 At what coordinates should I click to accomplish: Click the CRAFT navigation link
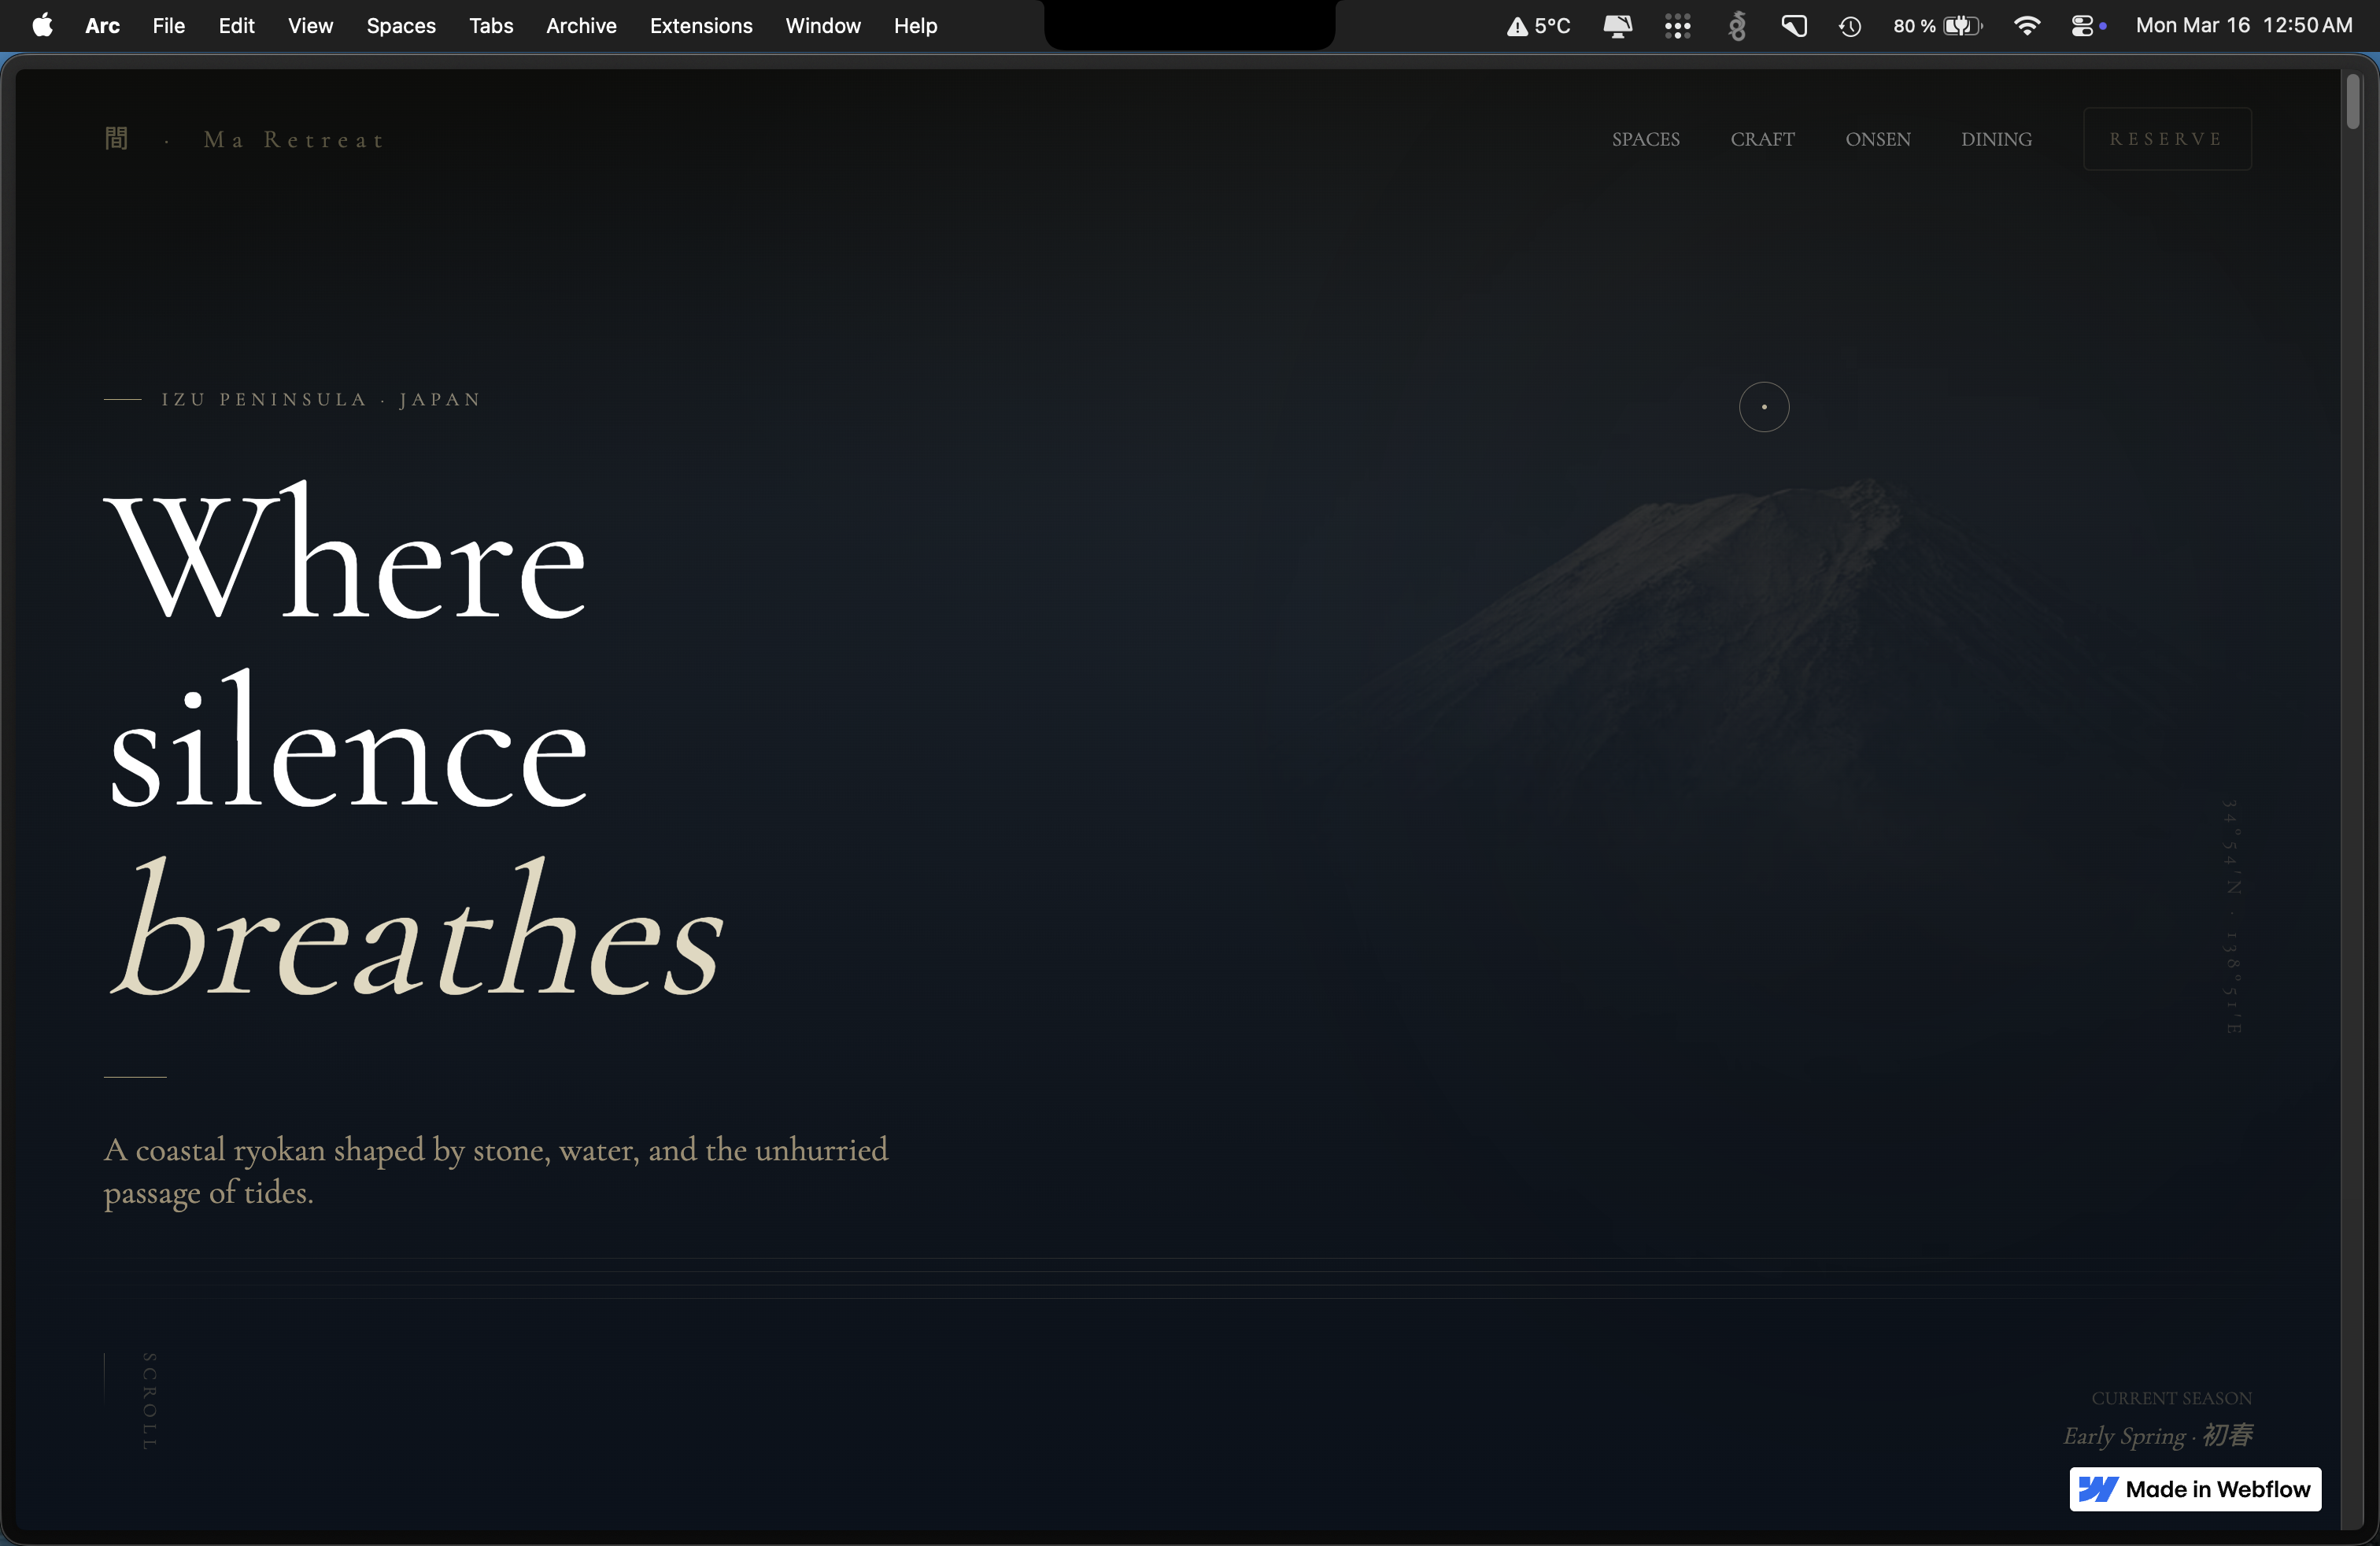[x=1762, y=139]
